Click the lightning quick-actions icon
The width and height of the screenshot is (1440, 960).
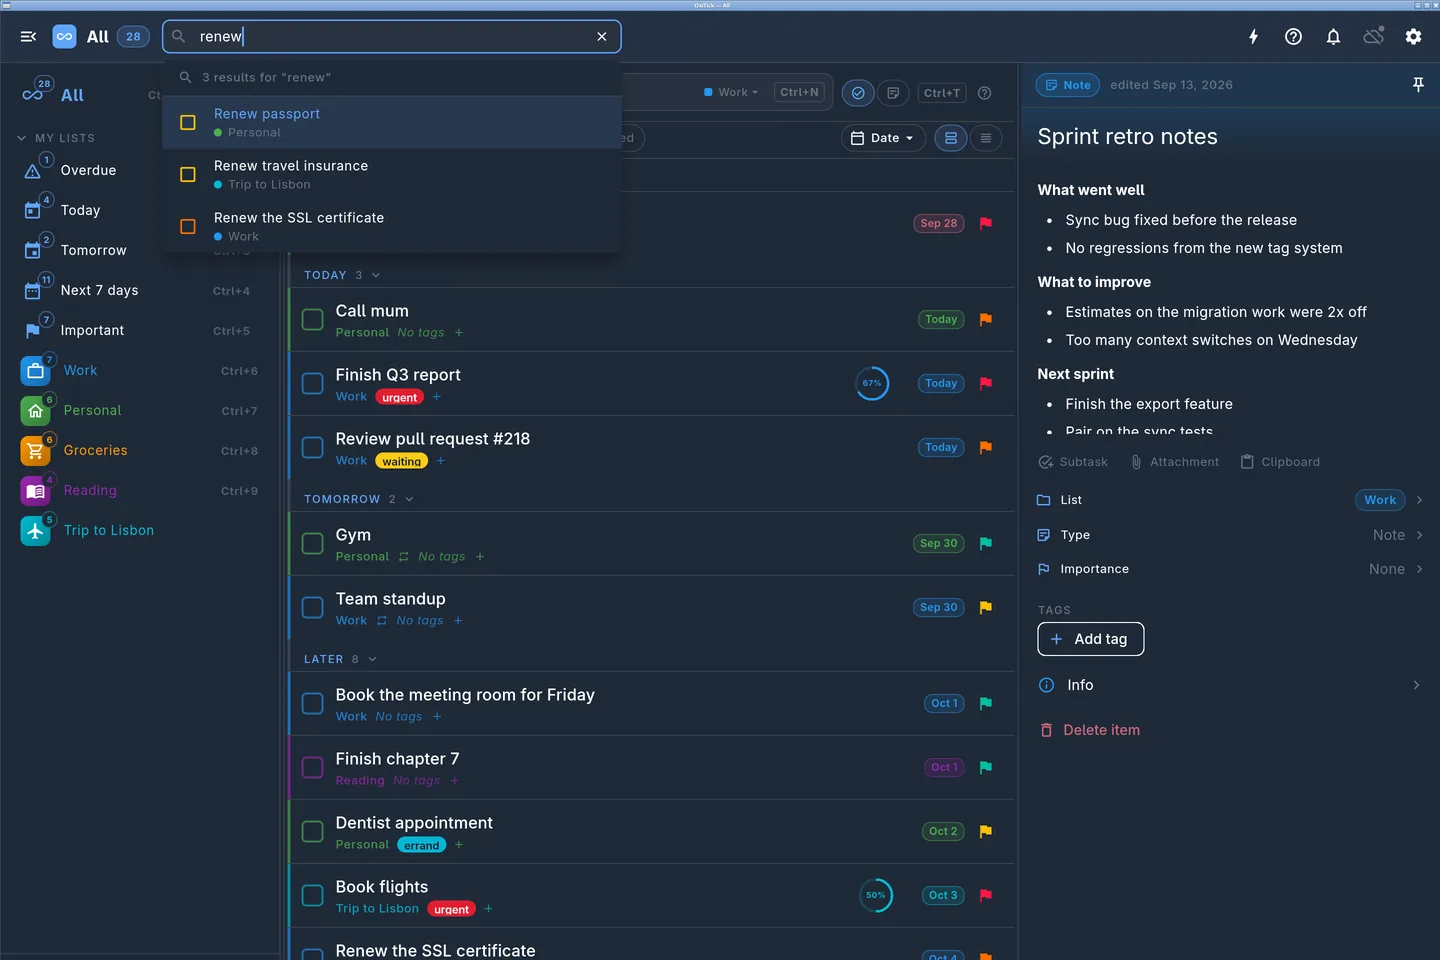(1253, 37)
